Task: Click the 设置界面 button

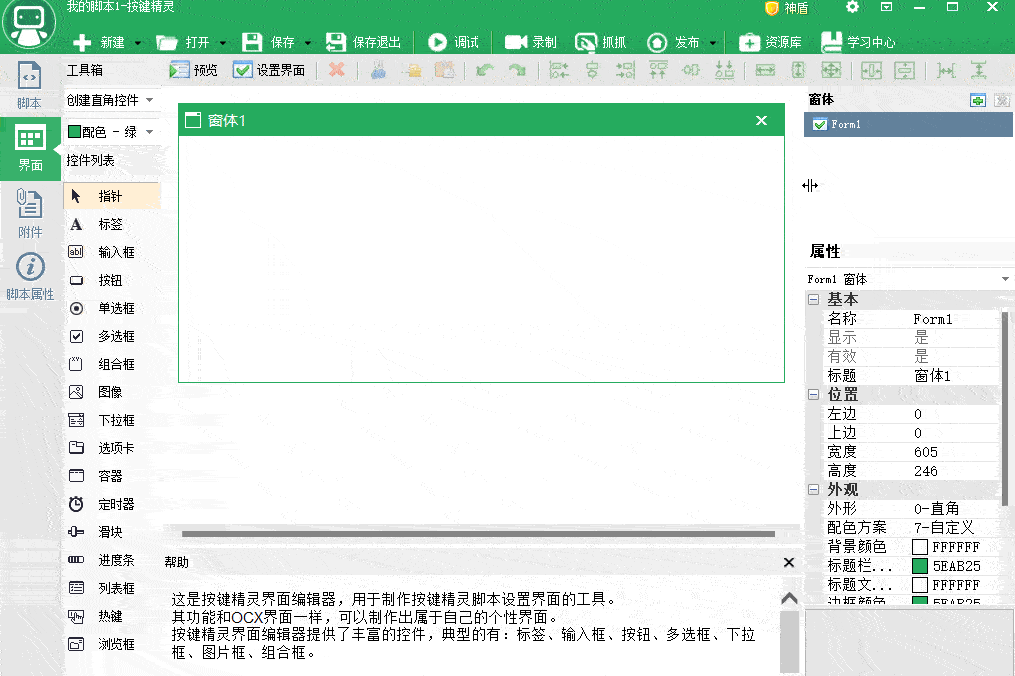Action: coord(269,70)
